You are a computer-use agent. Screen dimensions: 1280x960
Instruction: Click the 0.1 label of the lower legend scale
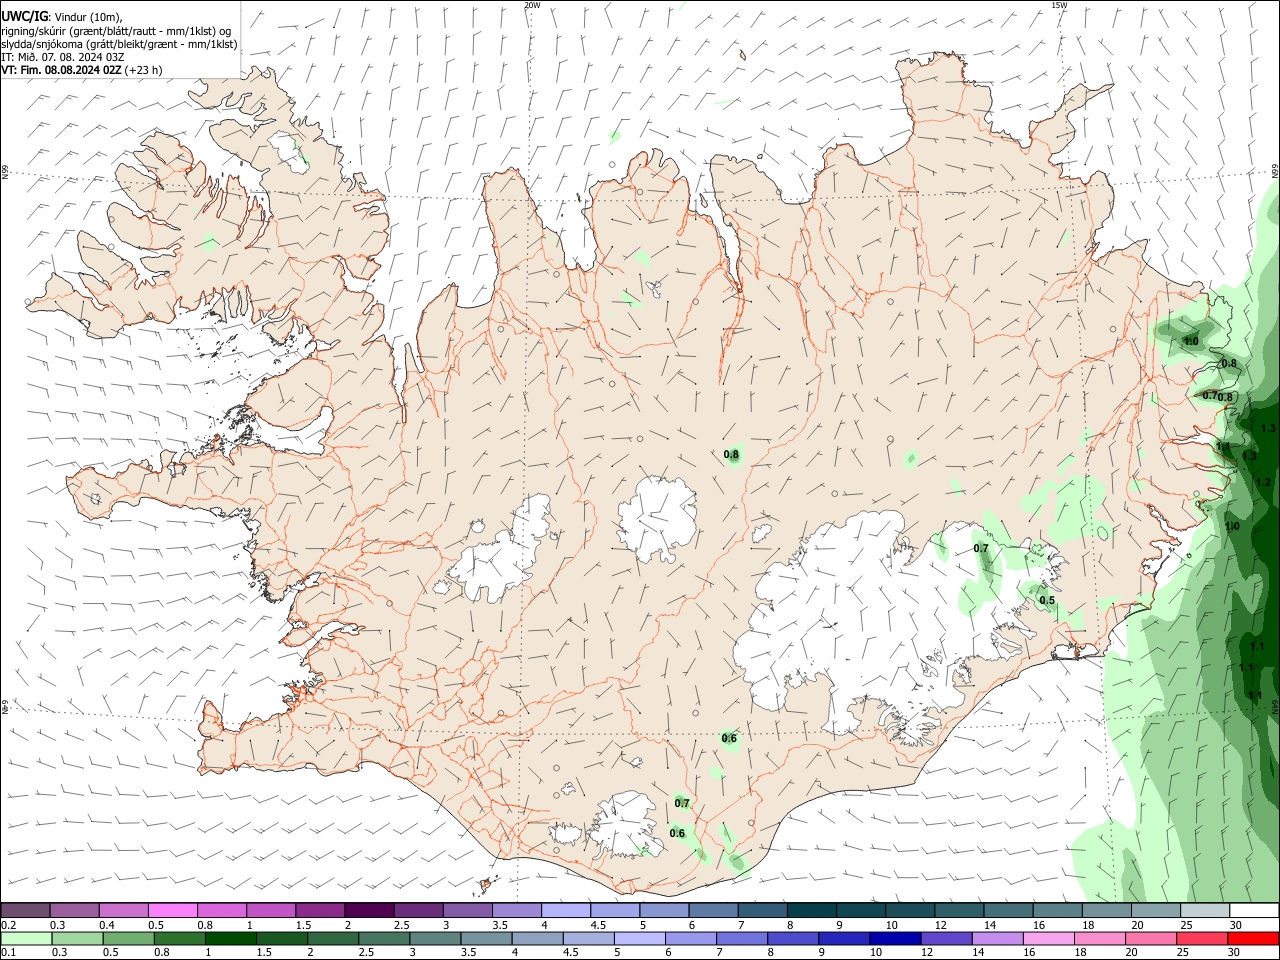(8, 953)
